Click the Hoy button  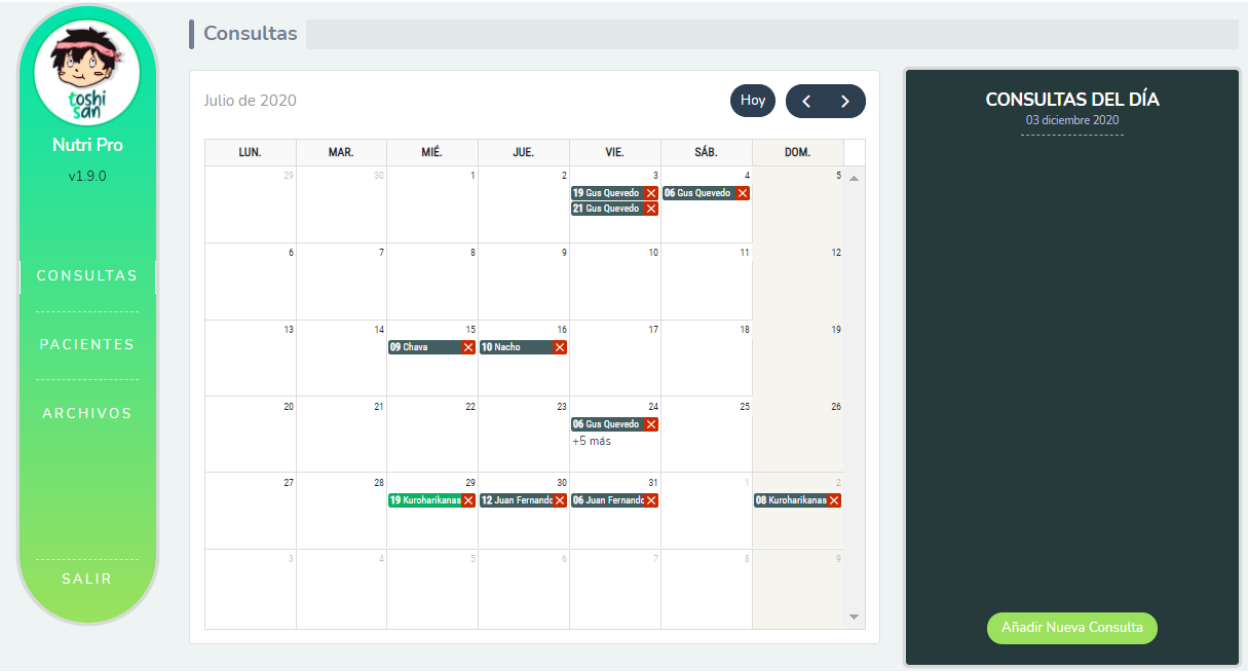click(752, 100)
